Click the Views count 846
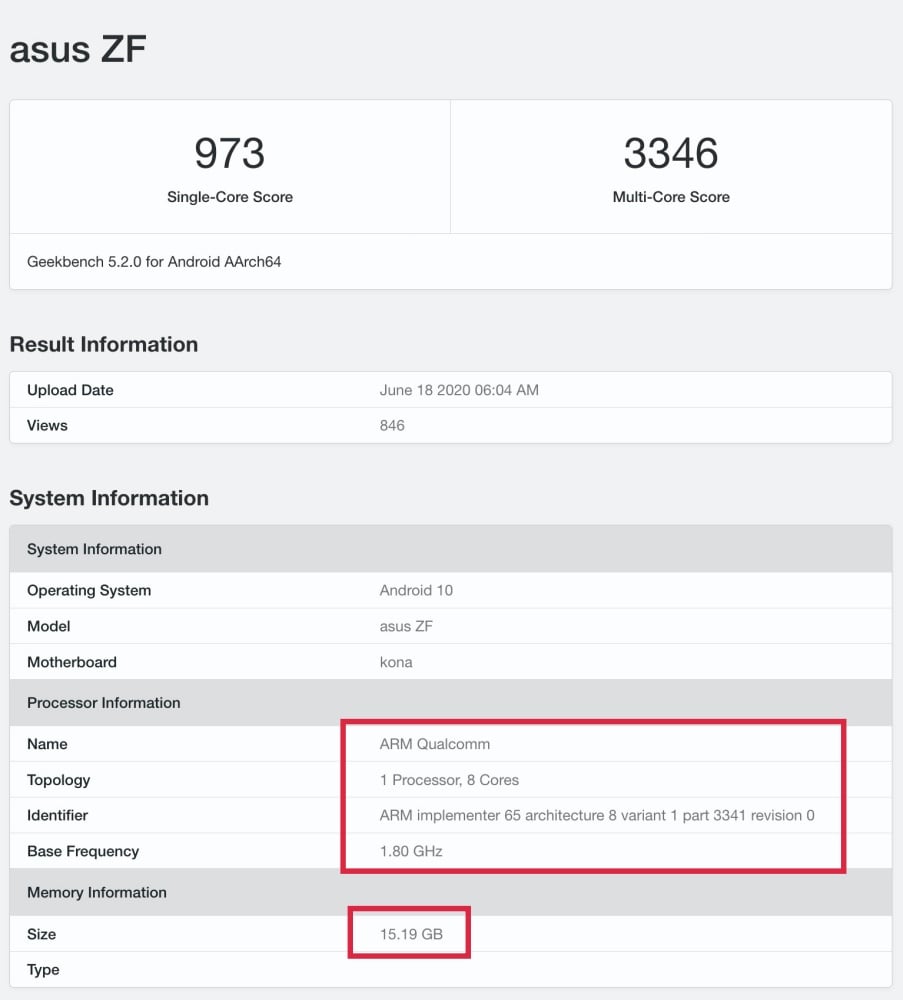 pyautogui.click(x=392, y=425)
